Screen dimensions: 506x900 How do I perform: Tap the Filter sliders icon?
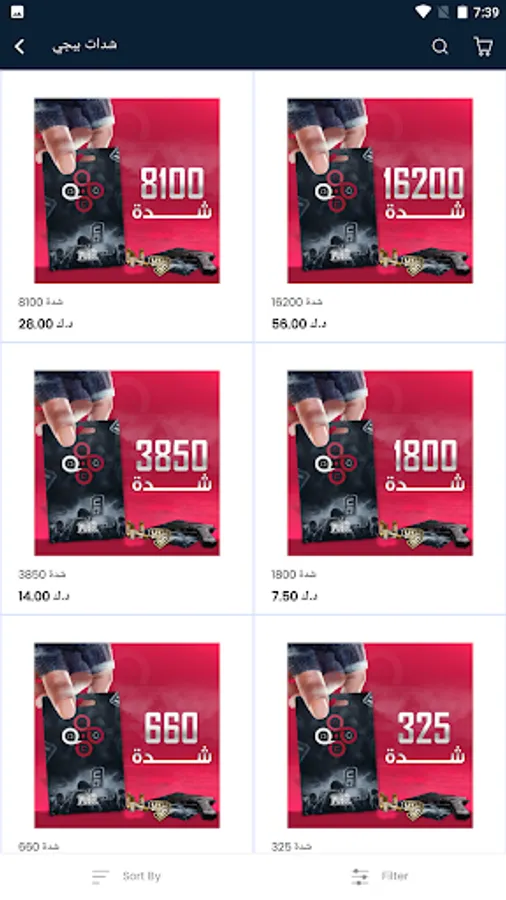(x=360, y=876)
